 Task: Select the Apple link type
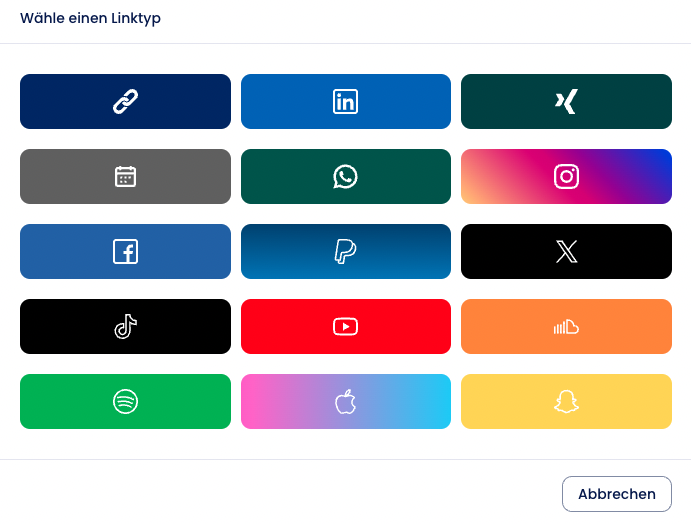point(346,401)
